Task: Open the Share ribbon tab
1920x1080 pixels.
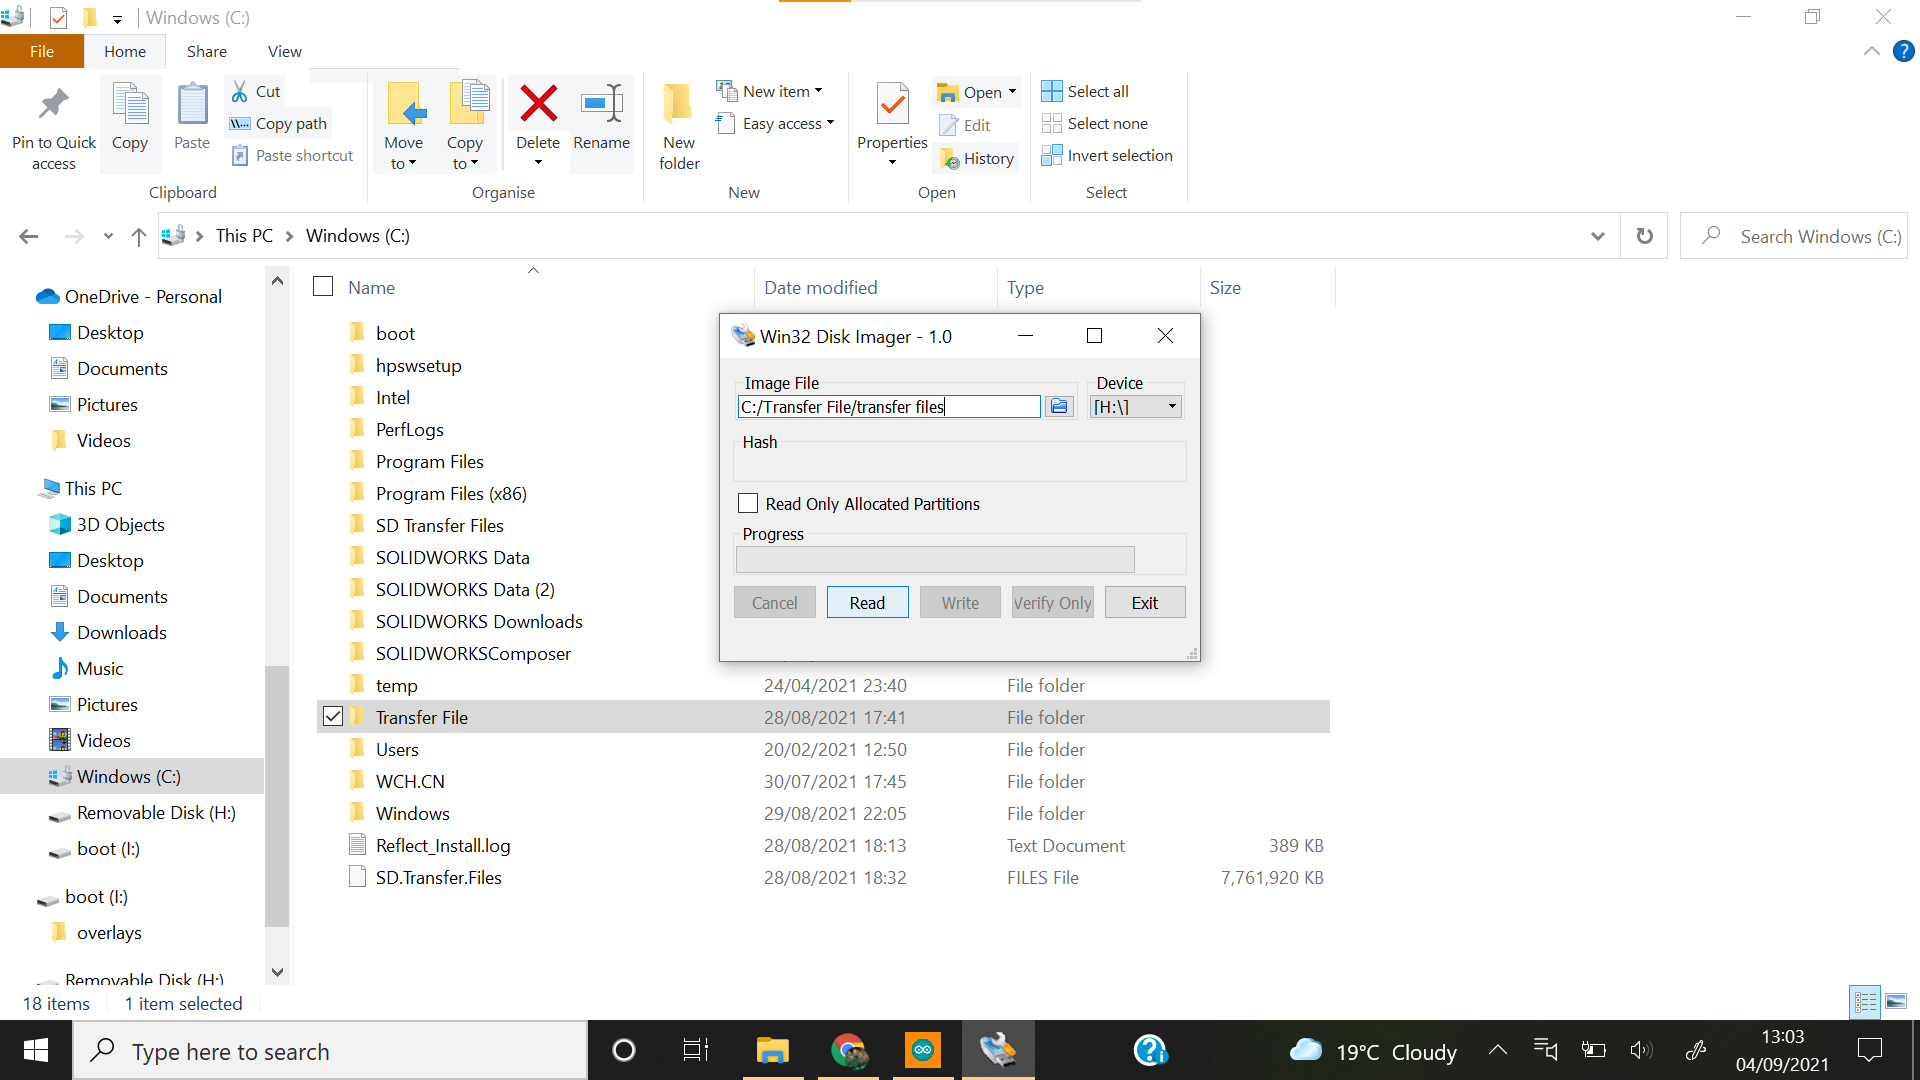Action: (x=206, y=51)
